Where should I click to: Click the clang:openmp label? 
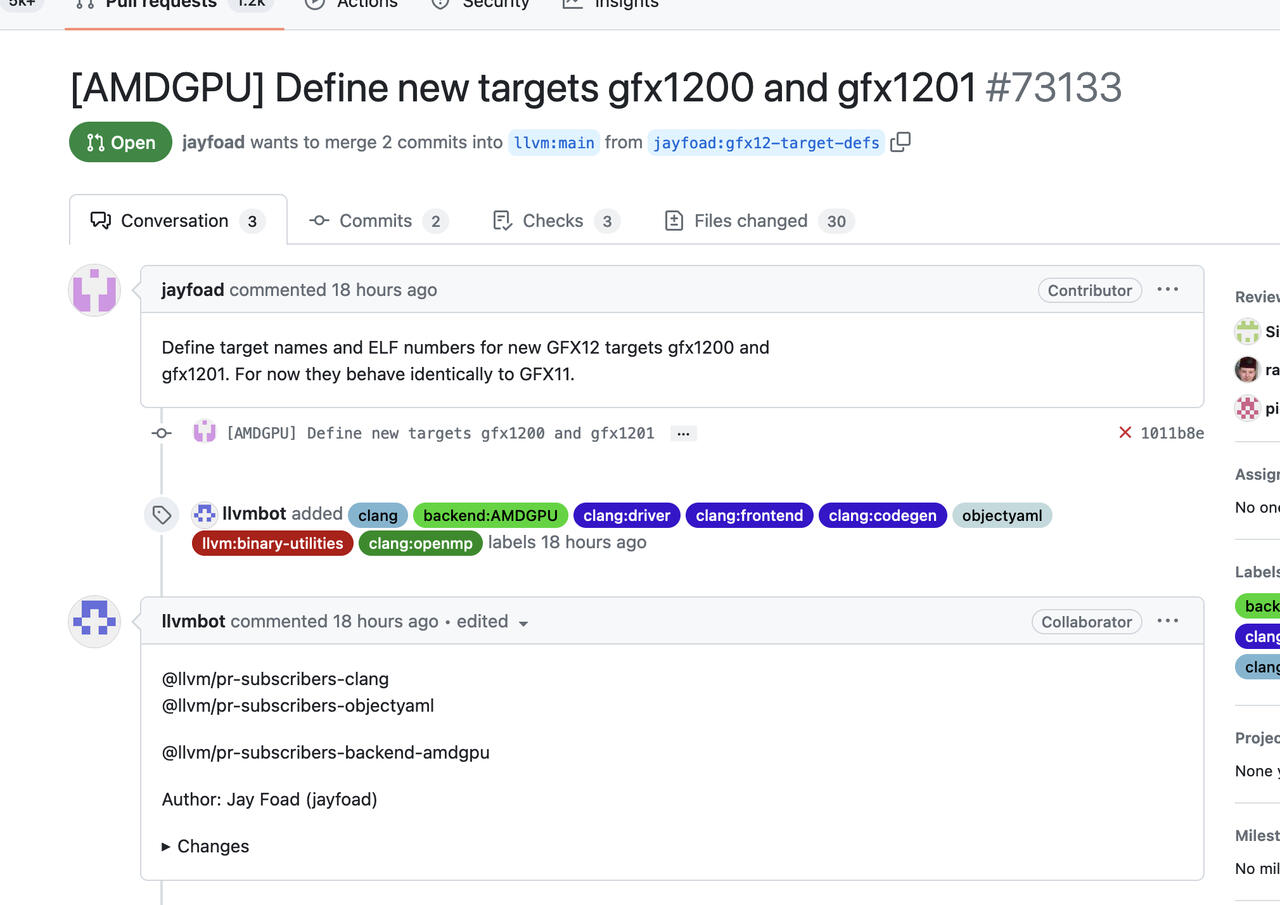click(420, 543)
